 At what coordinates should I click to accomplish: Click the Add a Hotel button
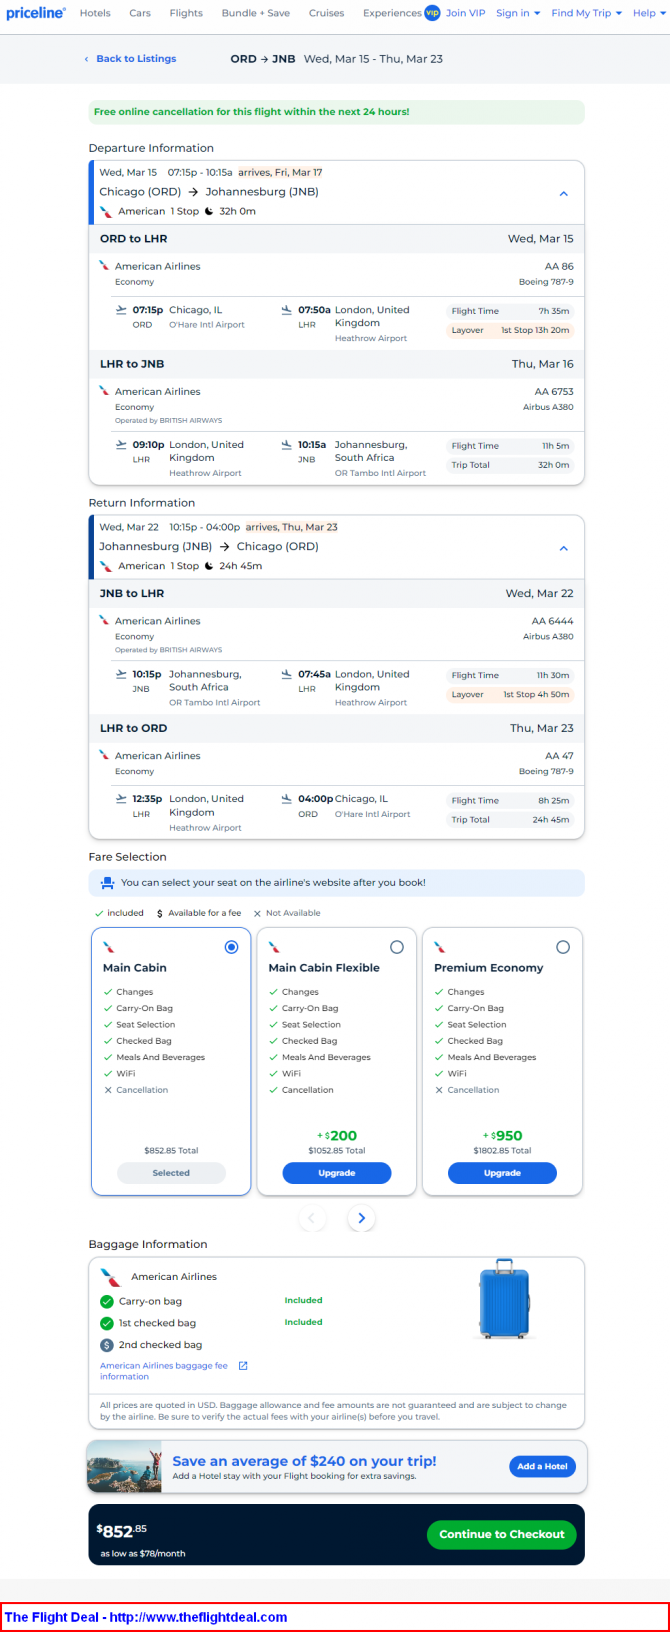point(542,1466)
